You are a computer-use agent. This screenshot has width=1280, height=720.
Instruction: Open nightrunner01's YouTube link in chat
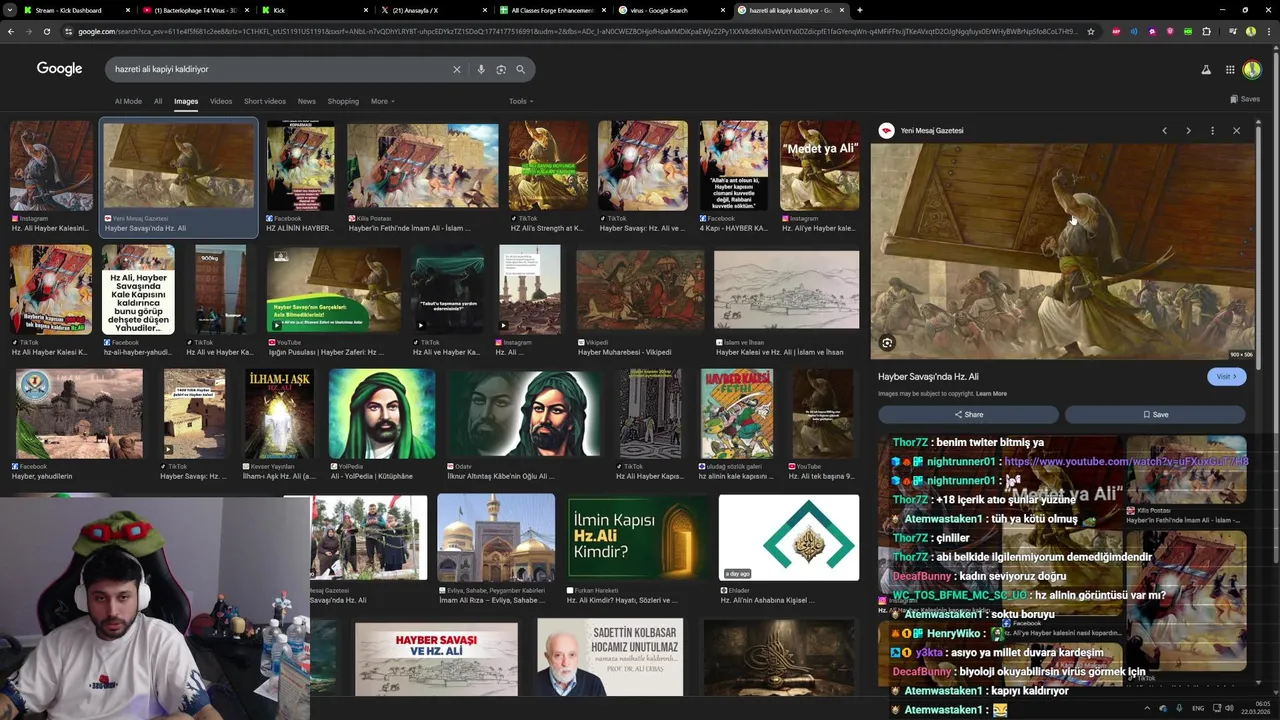(x=1126, y=462)
